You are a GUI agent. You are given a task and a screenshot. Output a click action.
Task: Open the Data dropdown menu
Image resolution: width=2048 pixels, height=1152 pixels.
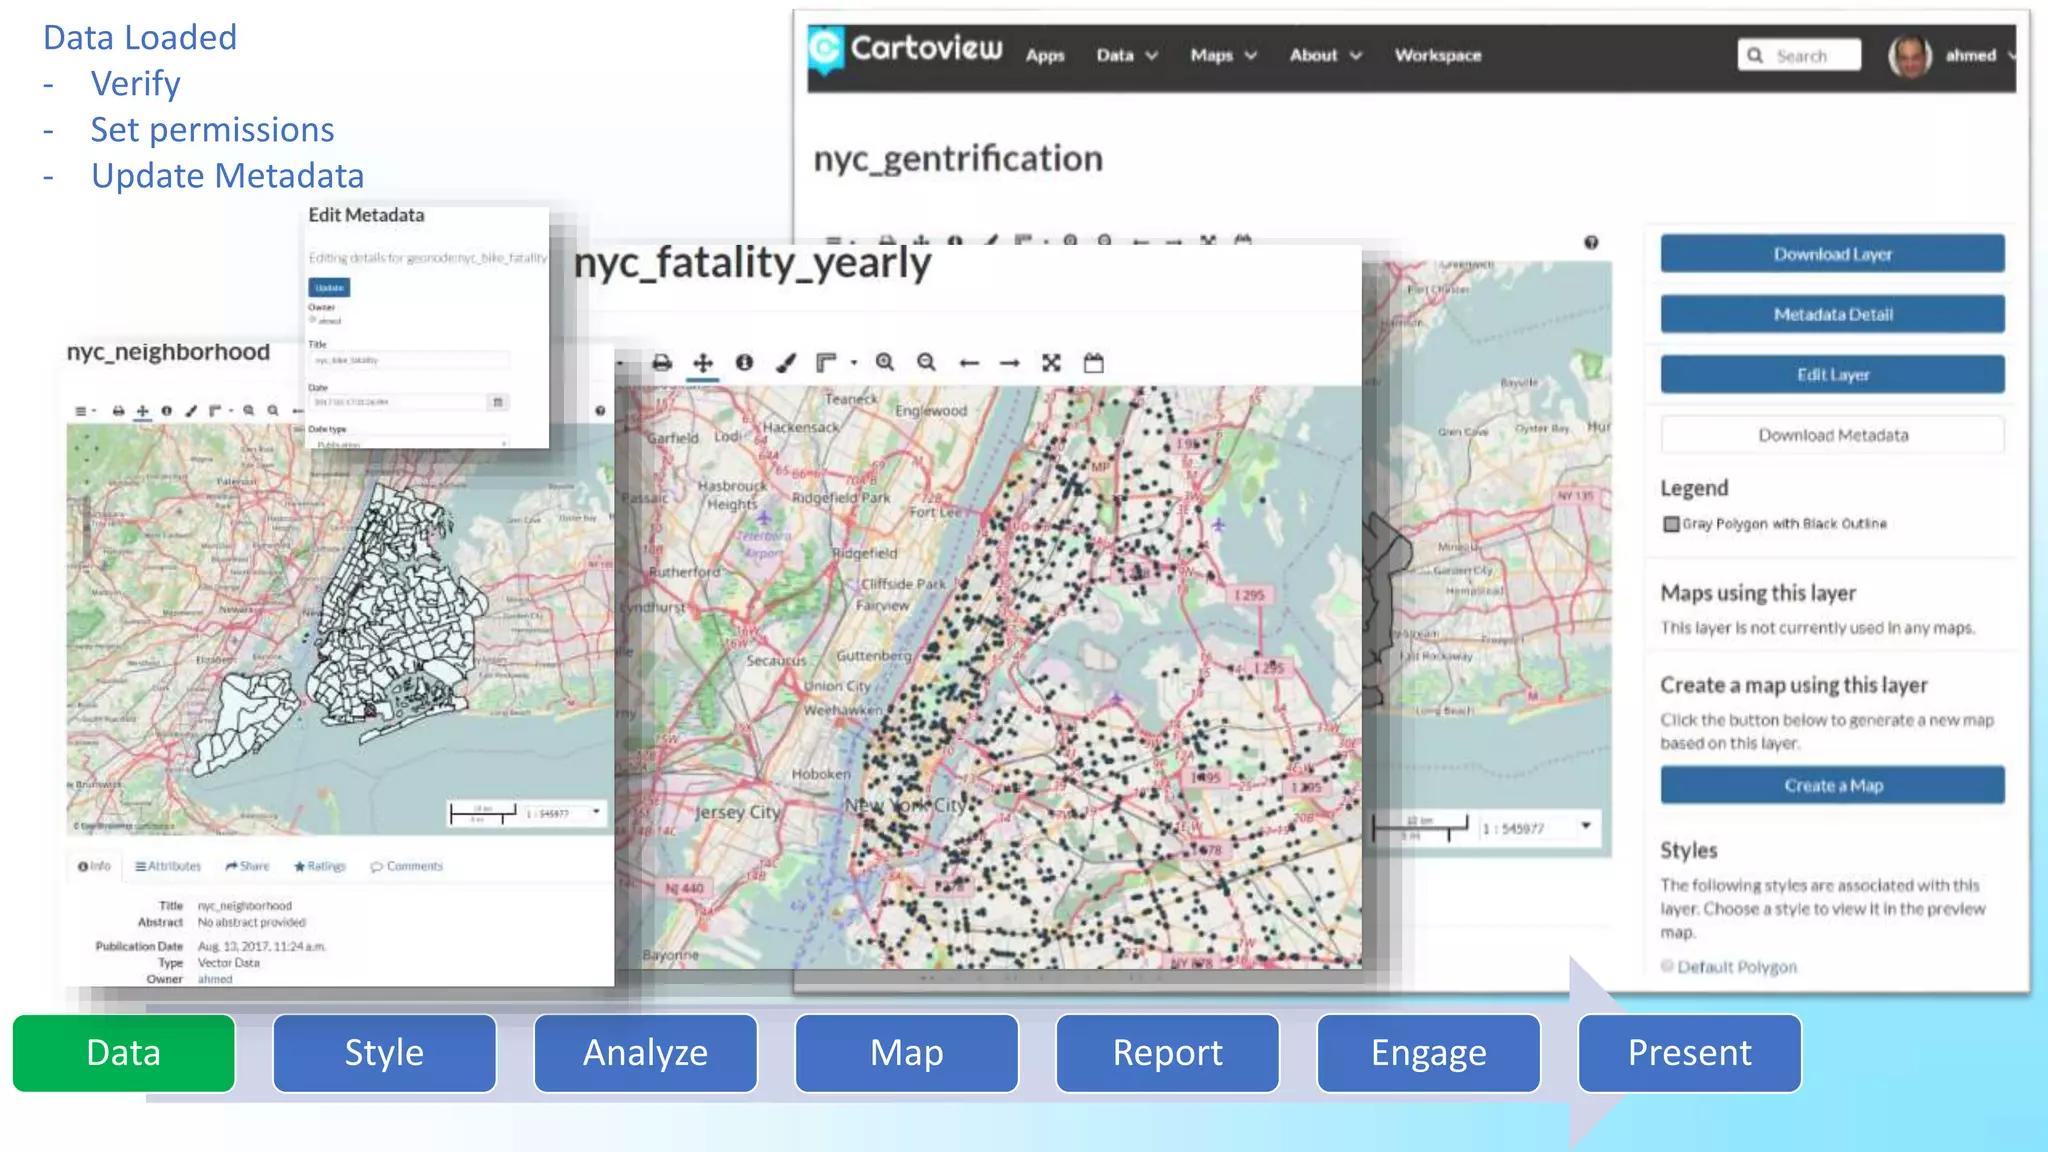point(1127,56)
